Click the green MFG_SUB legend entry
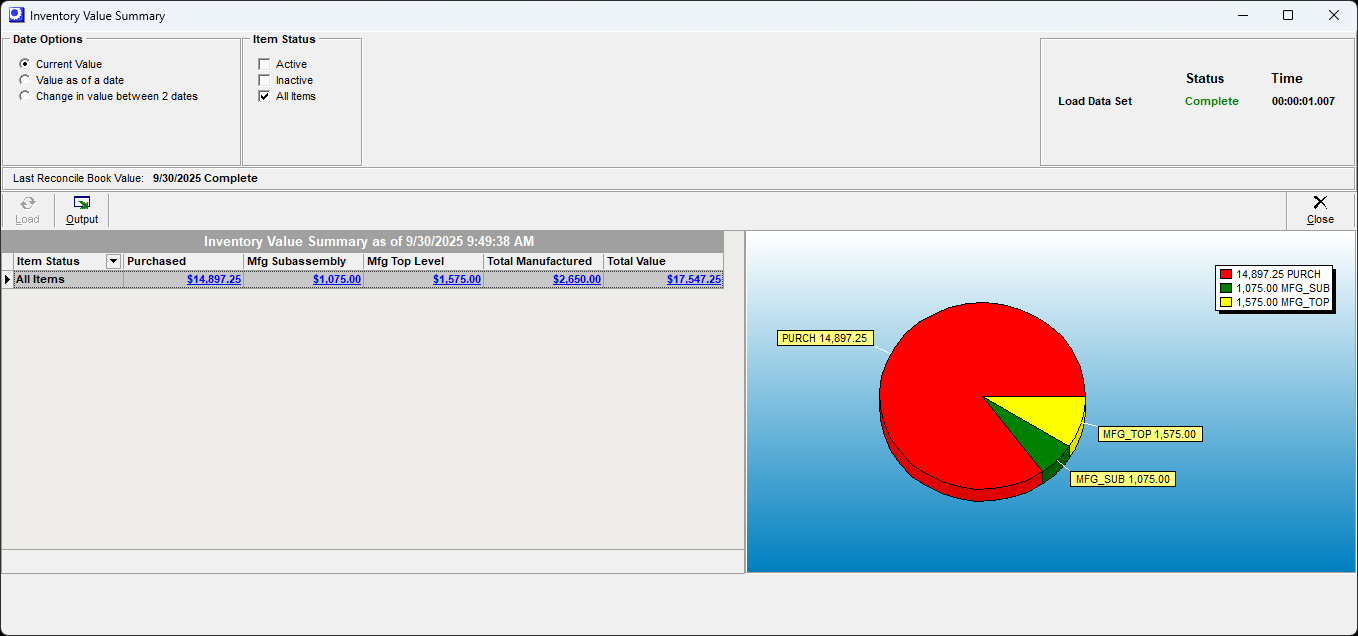This screenshot has height=636, width=1358. coord(1274,287)
